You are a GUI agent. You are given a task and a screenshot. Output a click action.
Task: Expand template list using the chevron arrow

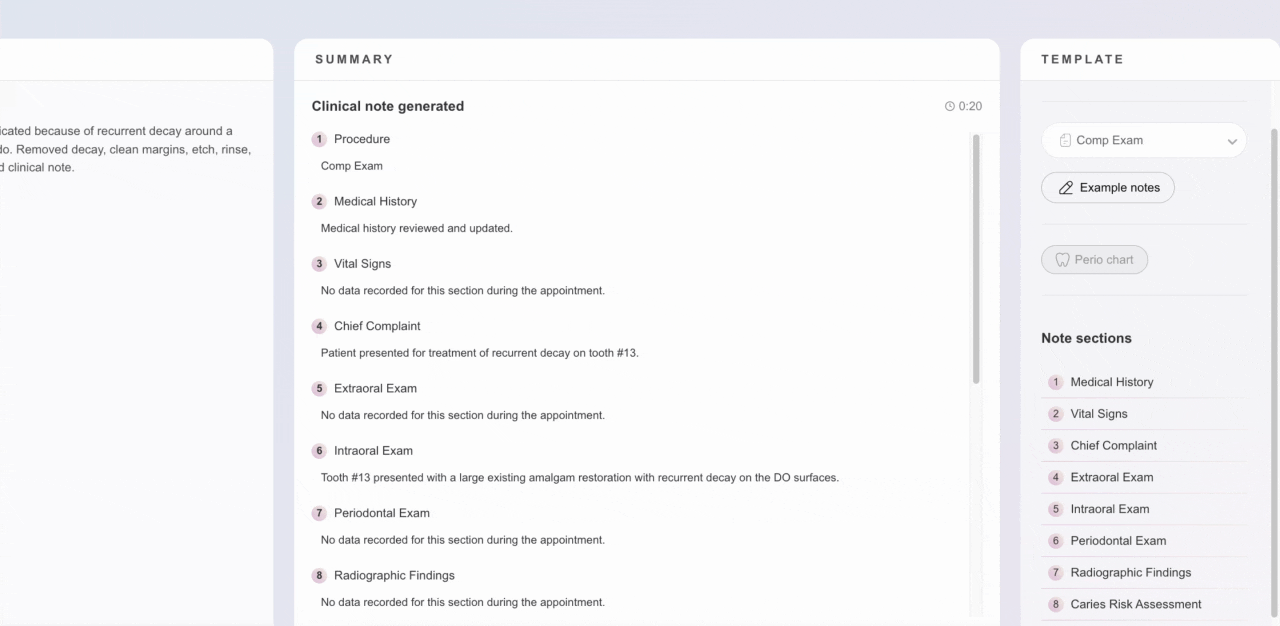tap(1232, 142)
